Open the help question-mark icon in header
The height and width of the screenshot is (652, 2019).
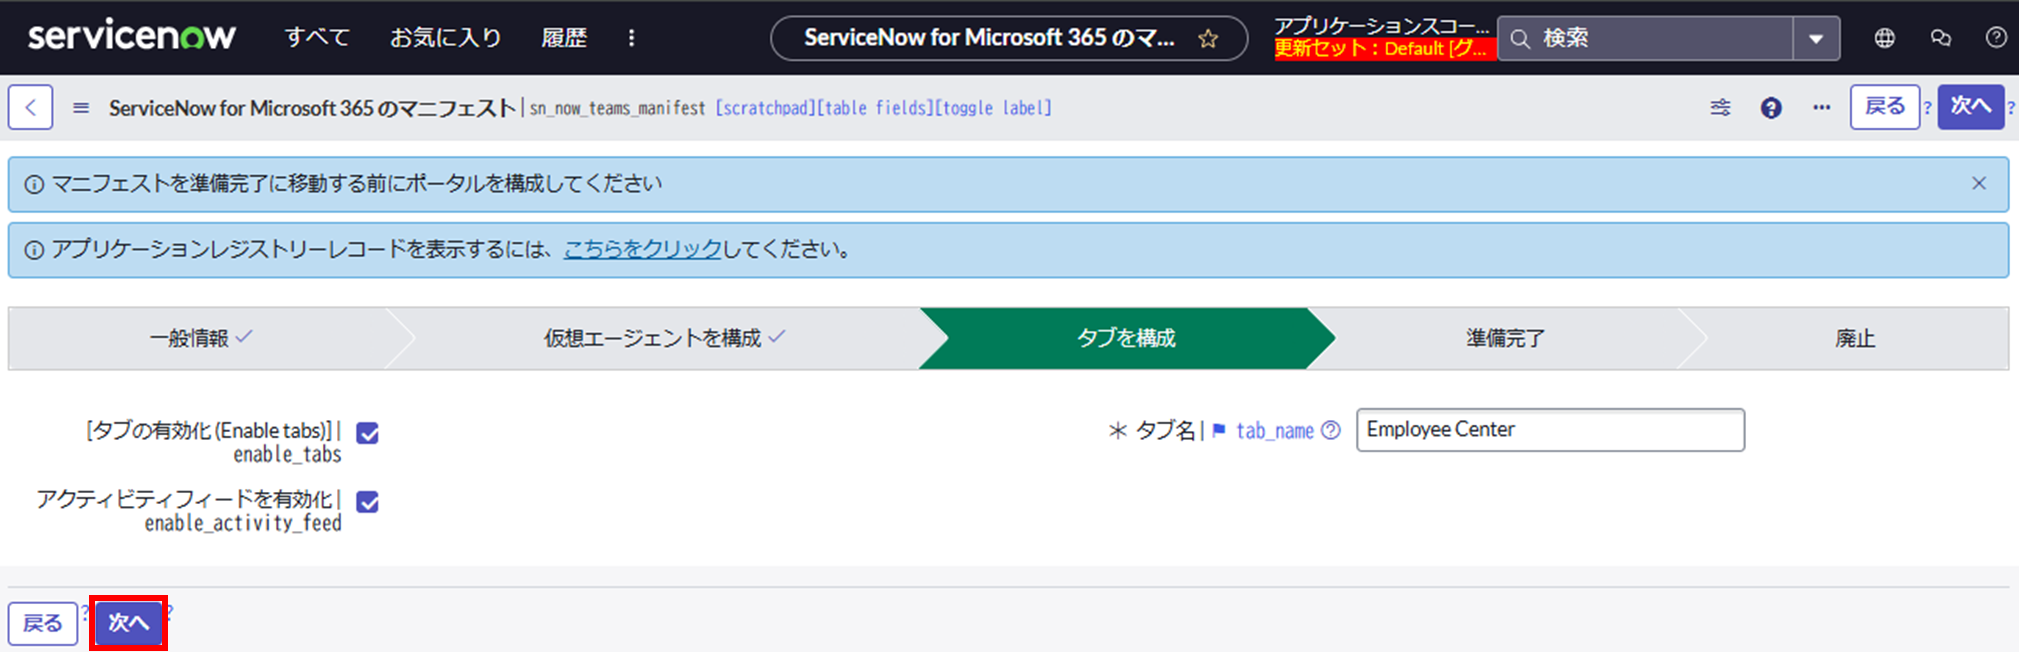coord(1996,38)
